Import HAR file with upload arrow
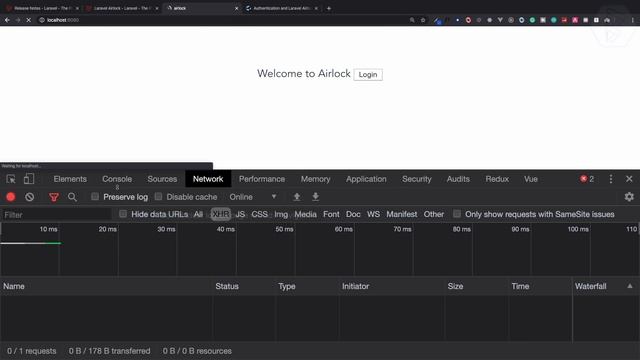The height and width of the screenshot is (360, 640). pos(297,197)
